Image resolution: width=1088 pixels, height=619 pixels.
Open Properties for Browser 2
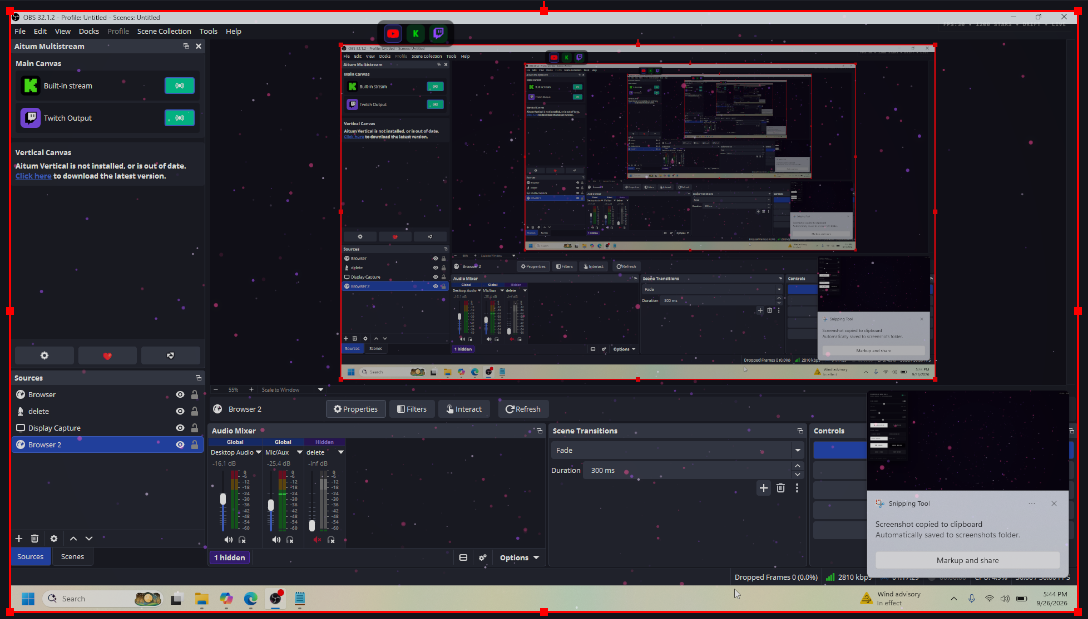(356, 409)
